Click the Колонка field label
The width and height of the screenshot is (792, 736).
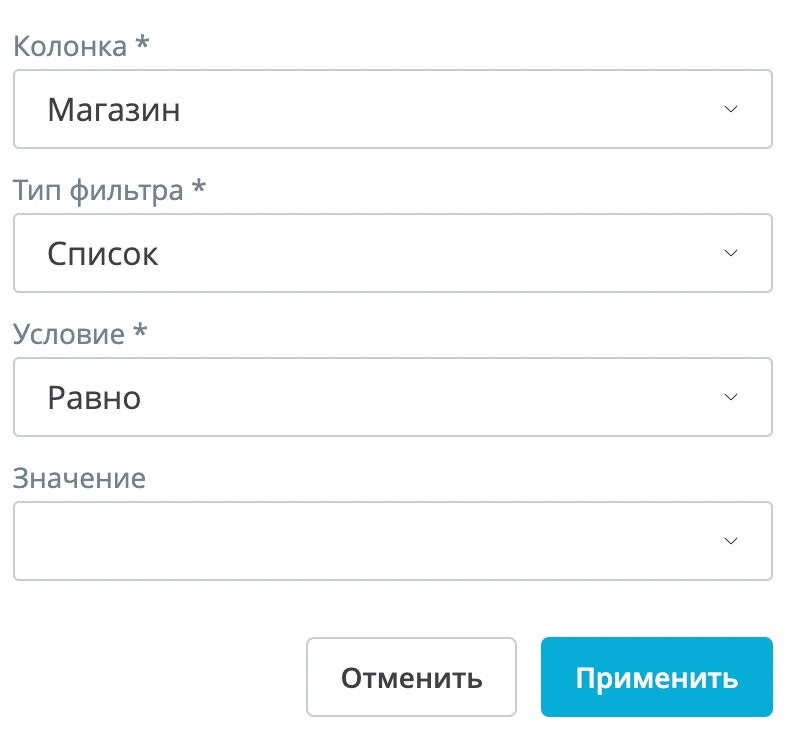(70, 47)
